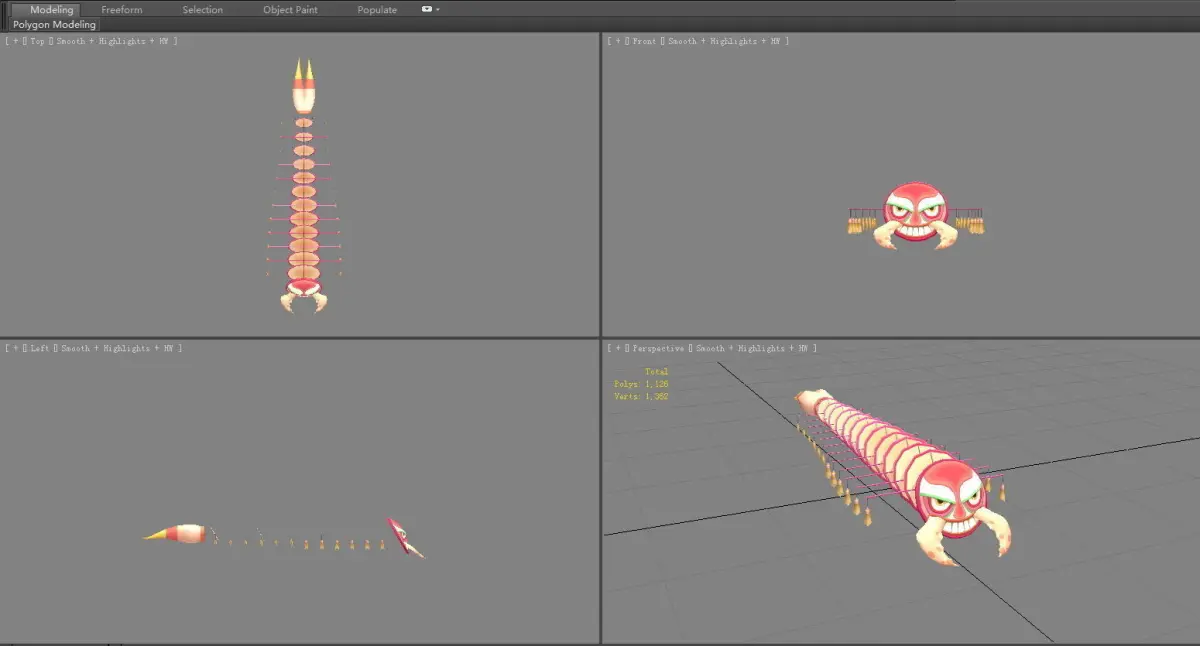The image size is (1200, 646).
Task: Click the Left view name label
Action: coord(40,348)
